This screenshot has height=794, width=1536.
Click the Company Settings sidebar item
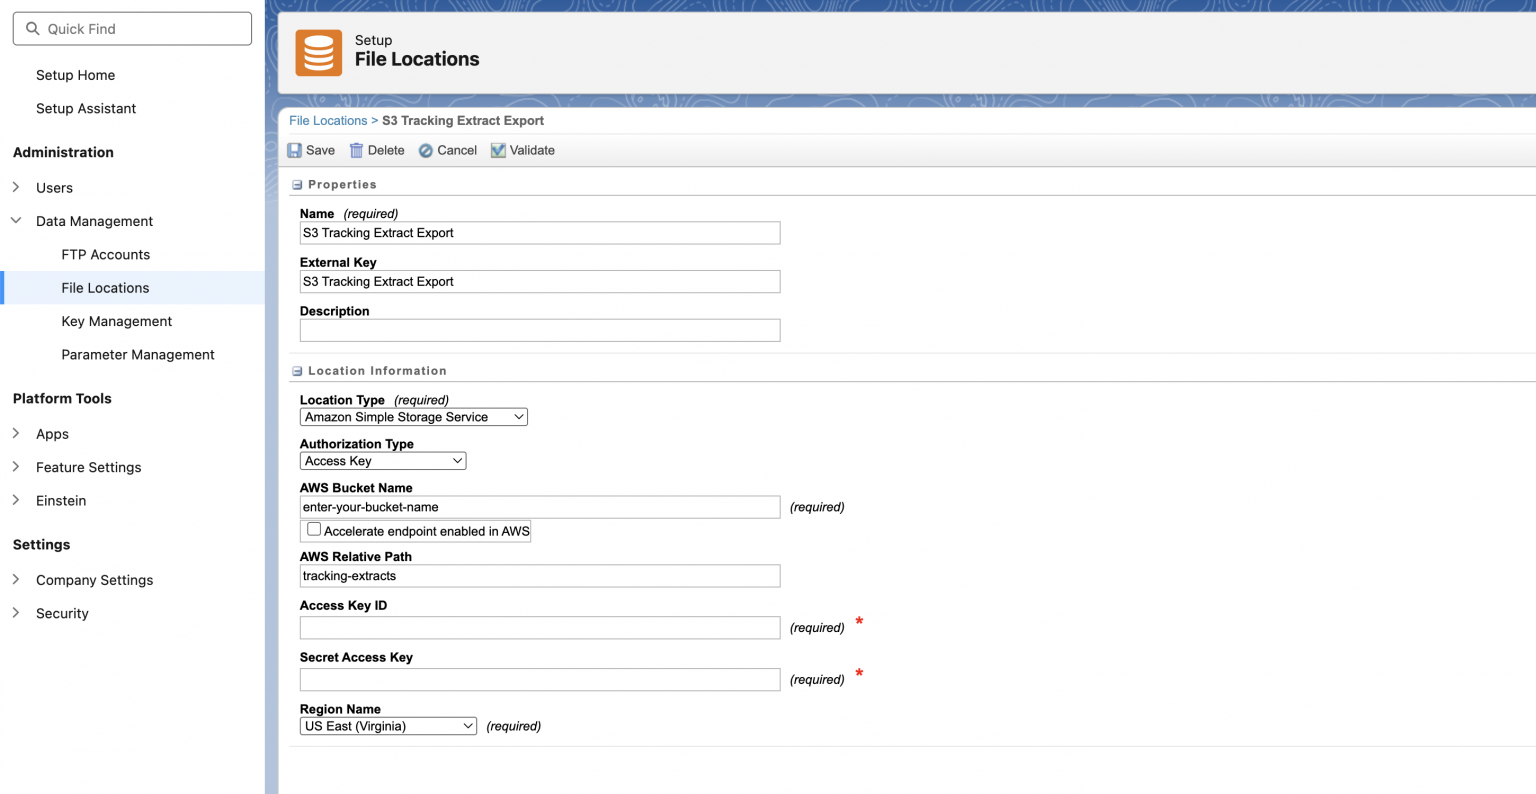click(x=94, y=580)
